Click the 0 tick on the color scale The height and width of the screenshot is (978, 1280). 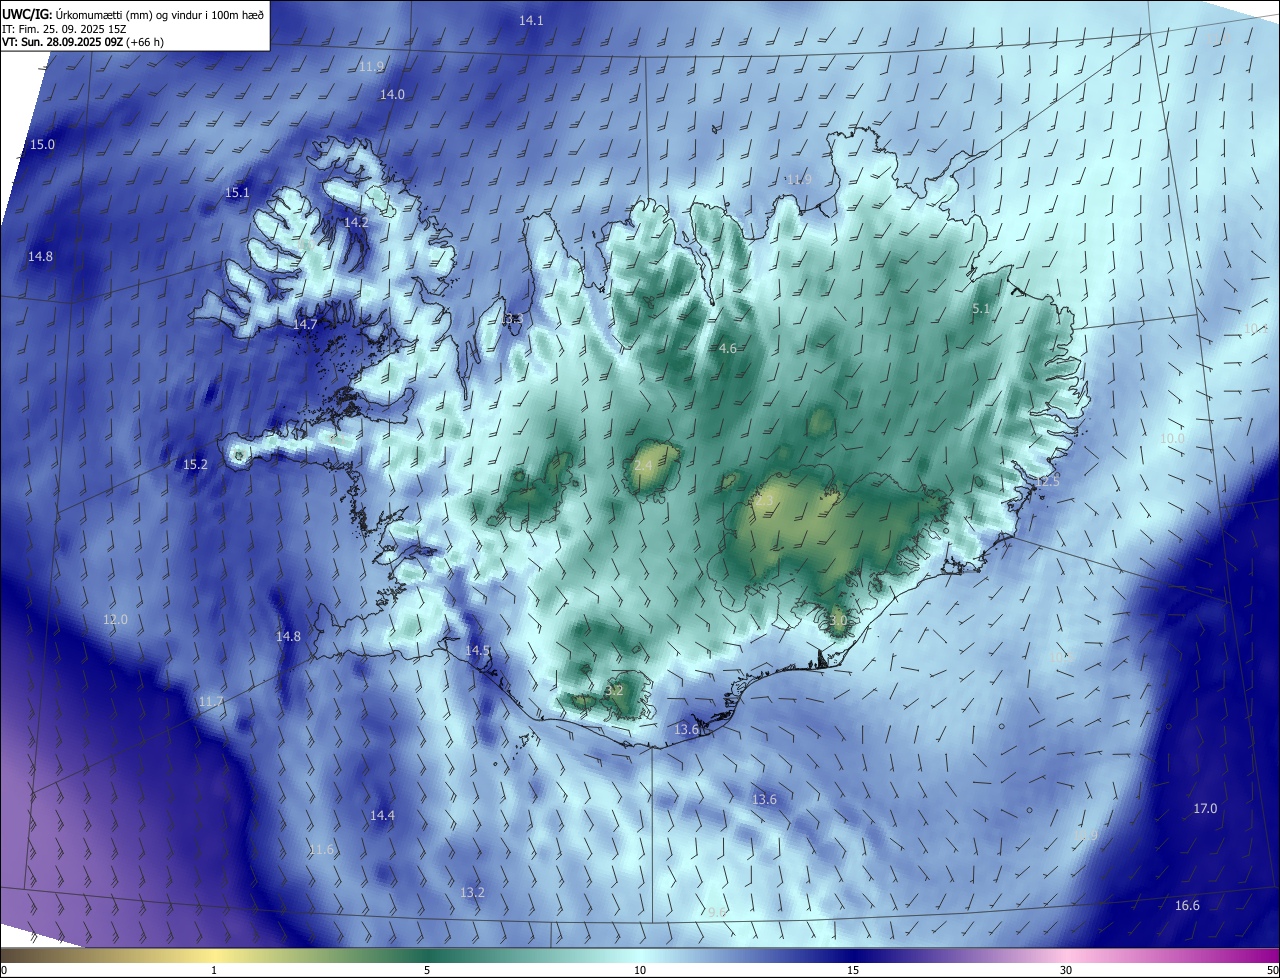(x=4, y=970)
